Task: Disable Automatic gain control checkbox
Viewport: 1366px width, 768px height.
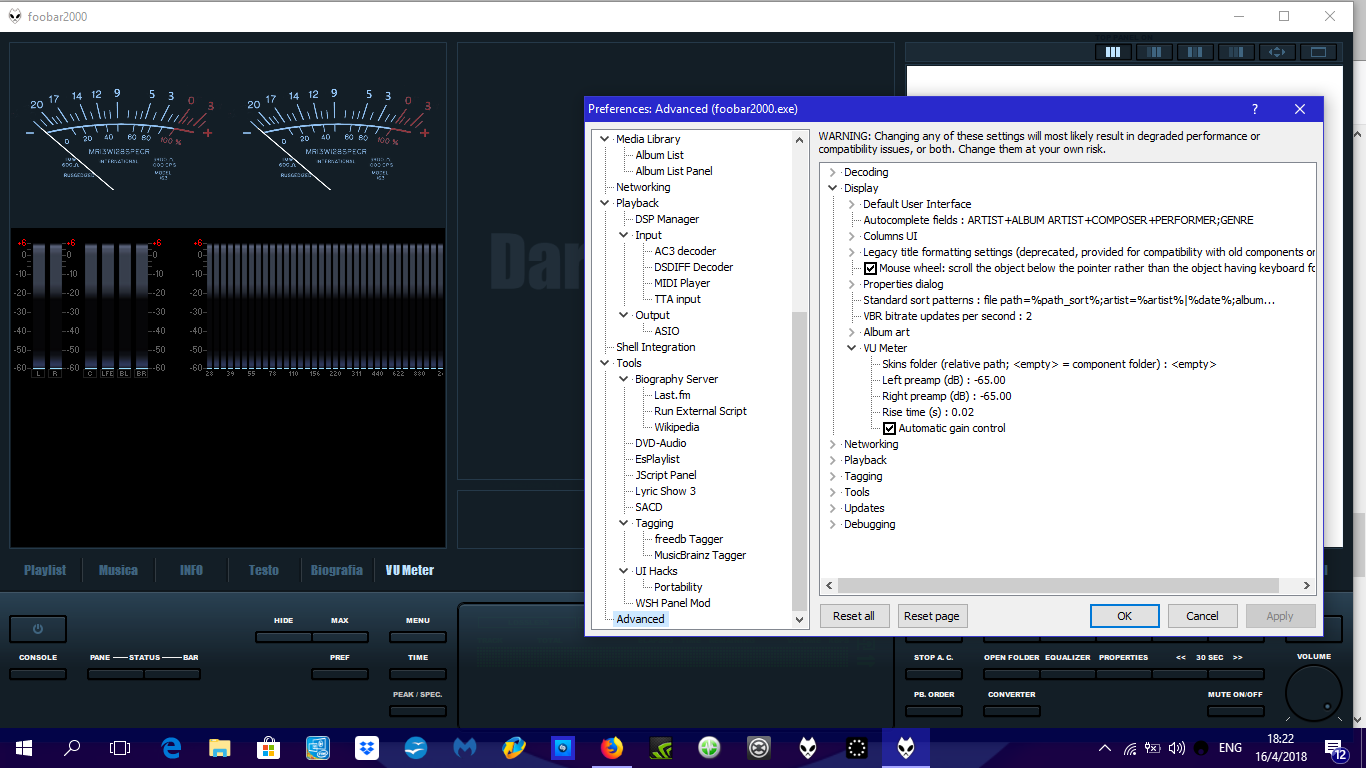Action: 889,428
